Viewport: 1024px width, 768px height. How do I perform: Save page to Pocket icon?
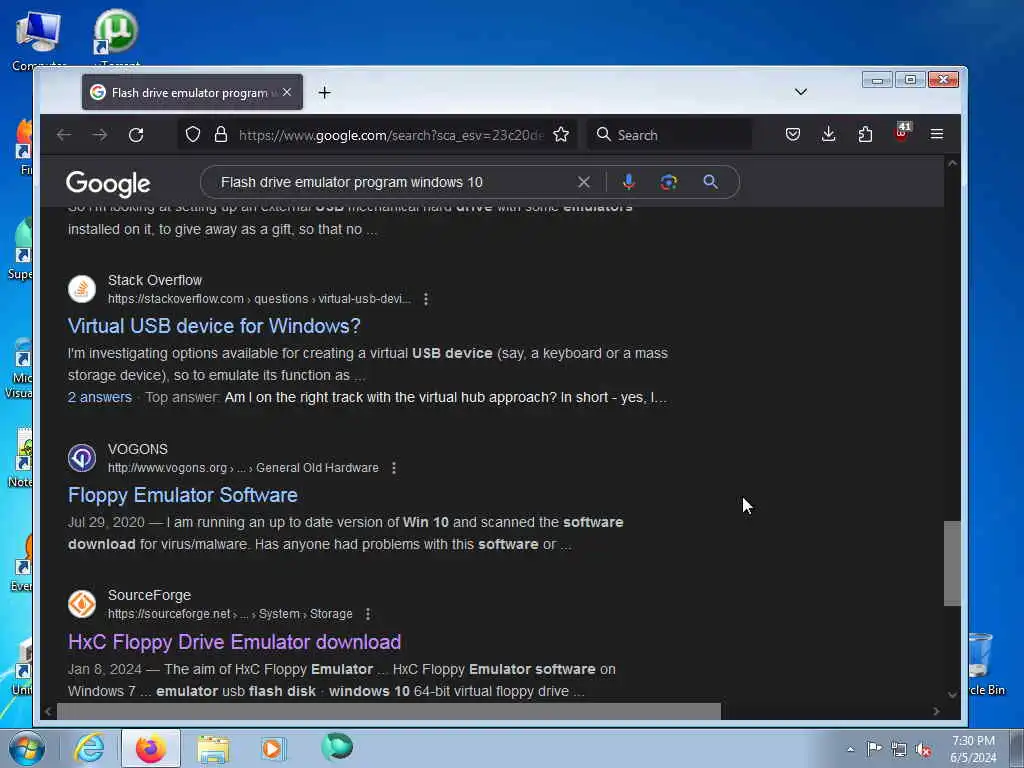coord(793,135)
